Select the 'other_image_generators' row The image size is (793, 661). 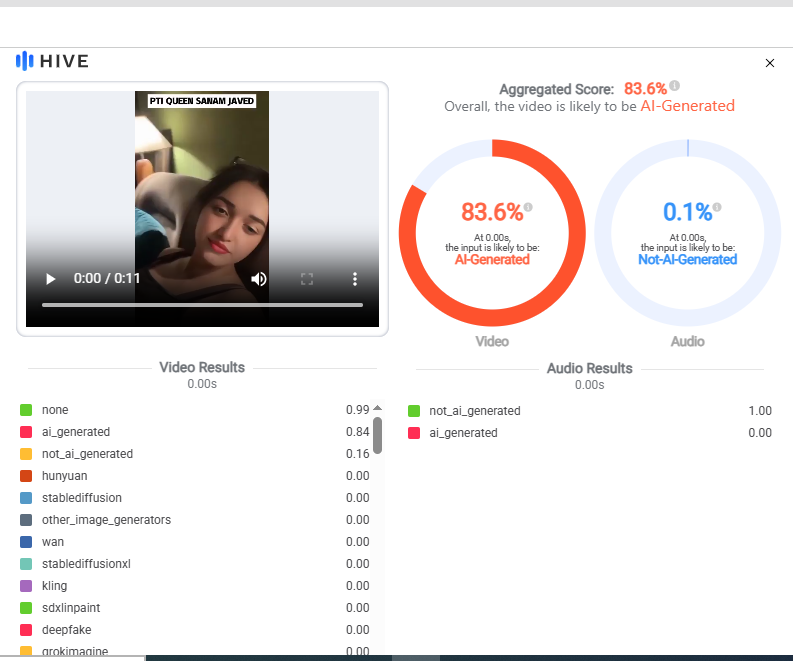[195, 520]
